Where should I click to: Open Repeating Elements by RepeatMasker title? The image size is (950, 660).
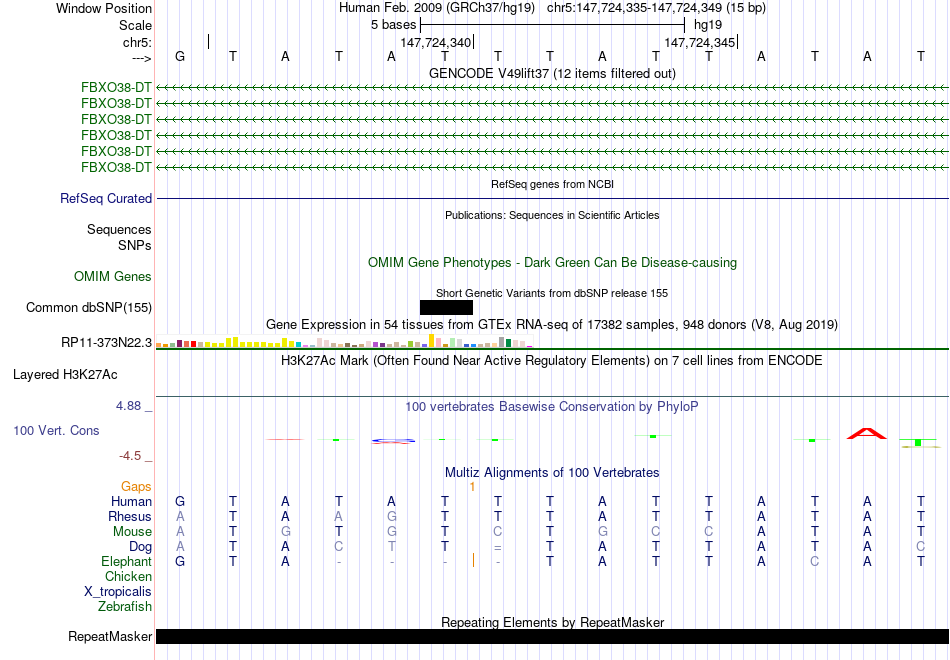tap(552, 622)
